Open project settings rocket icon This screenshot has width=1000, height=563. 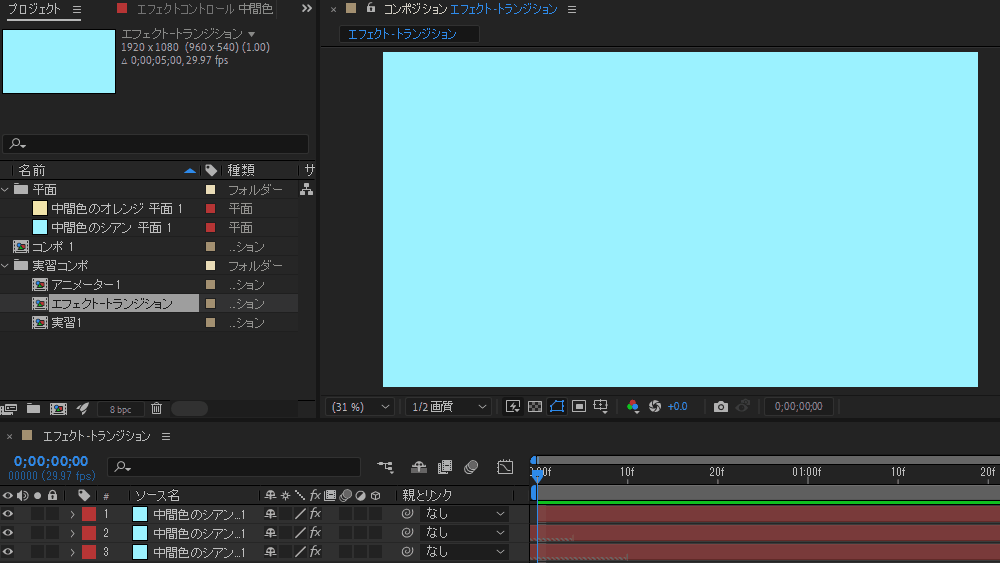(83, 409)
